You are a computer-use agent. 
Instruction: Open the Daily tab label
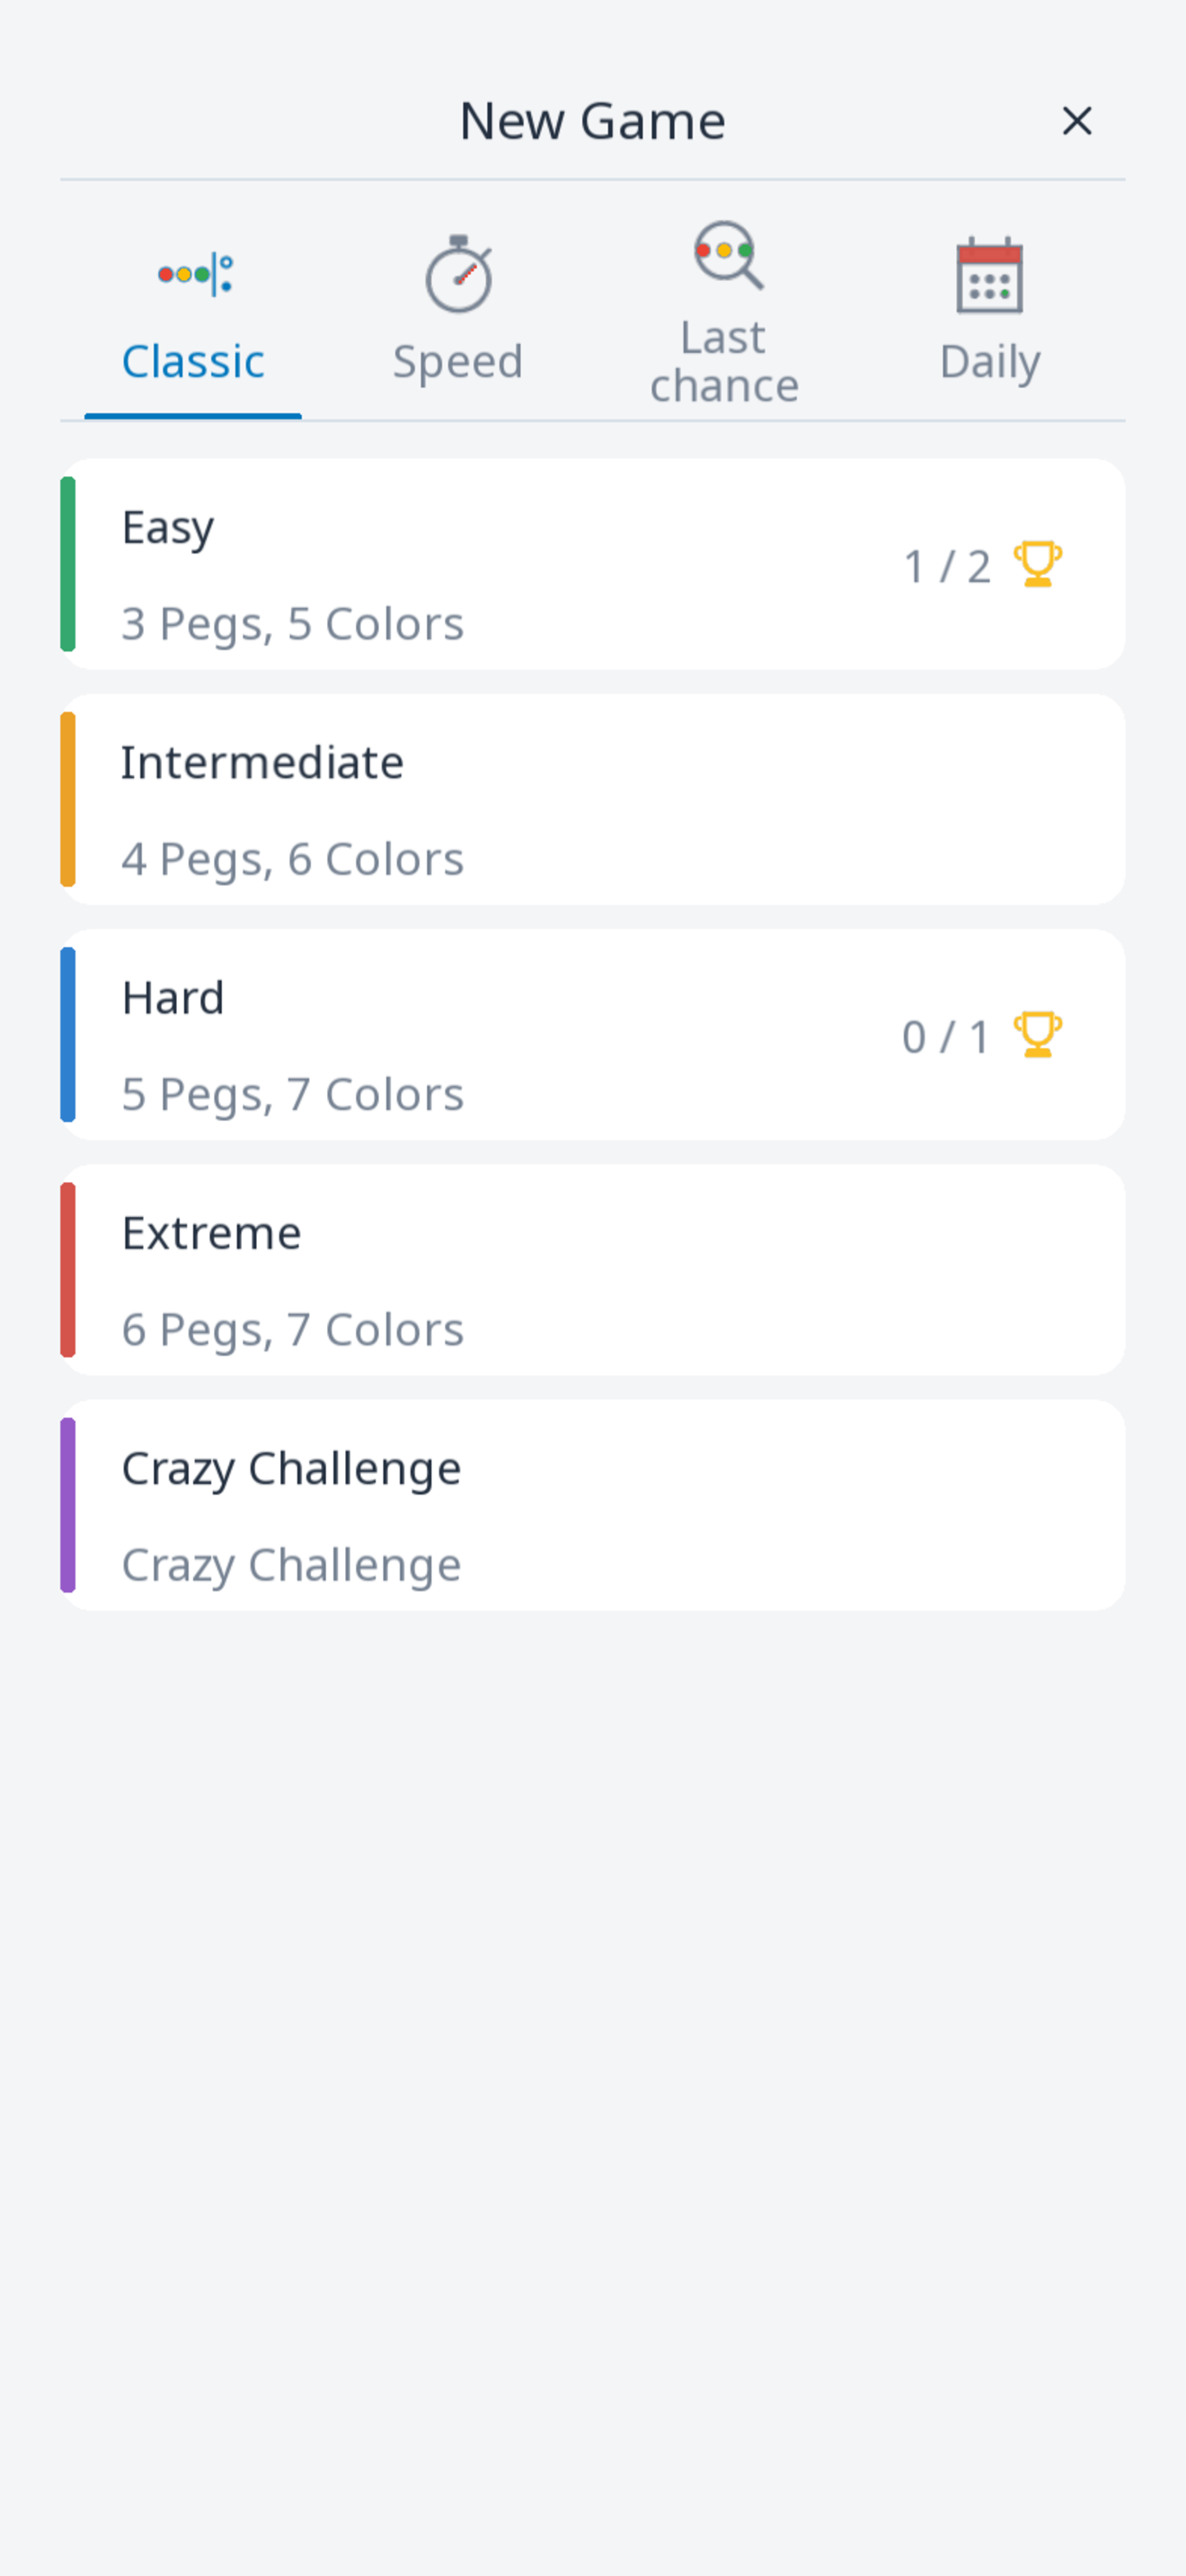(990, 362)
